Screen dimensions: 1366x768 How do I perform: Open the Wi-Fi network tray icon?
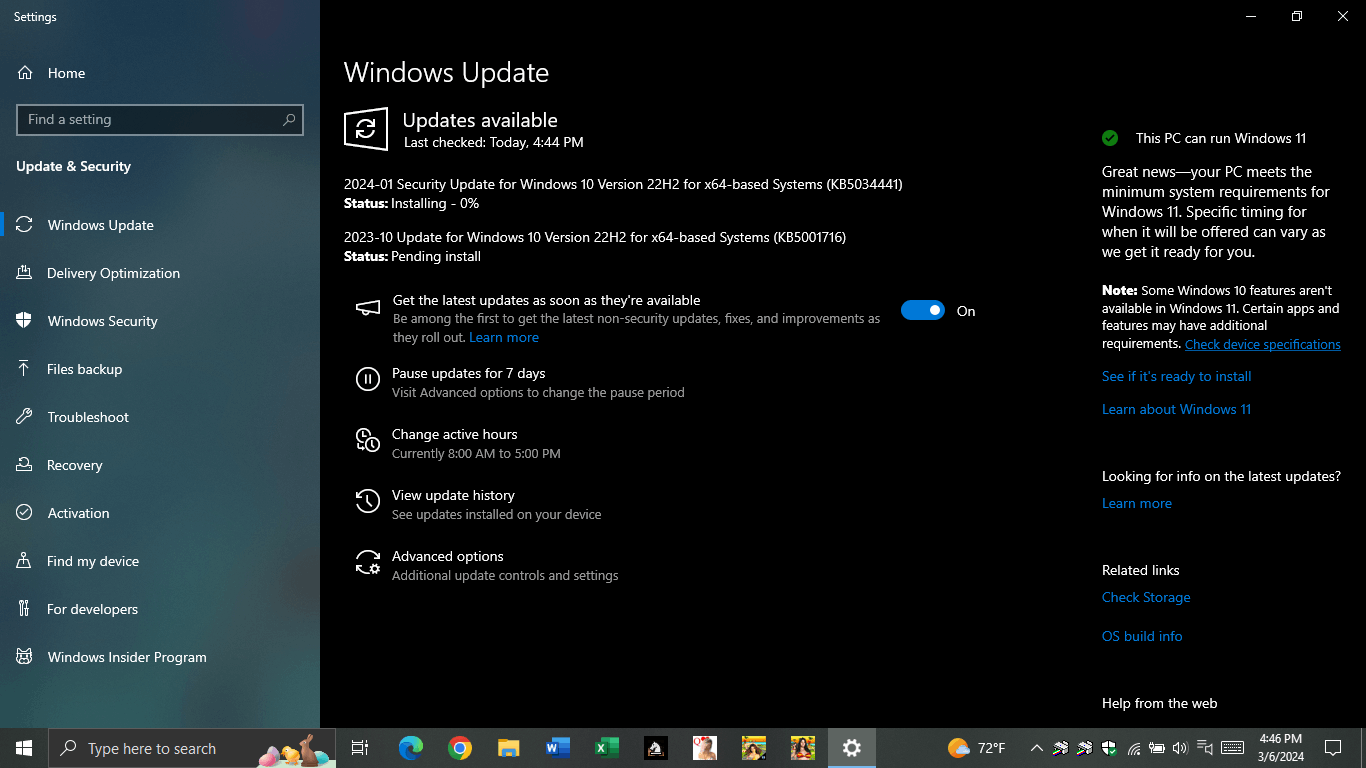pos(1133,748)
